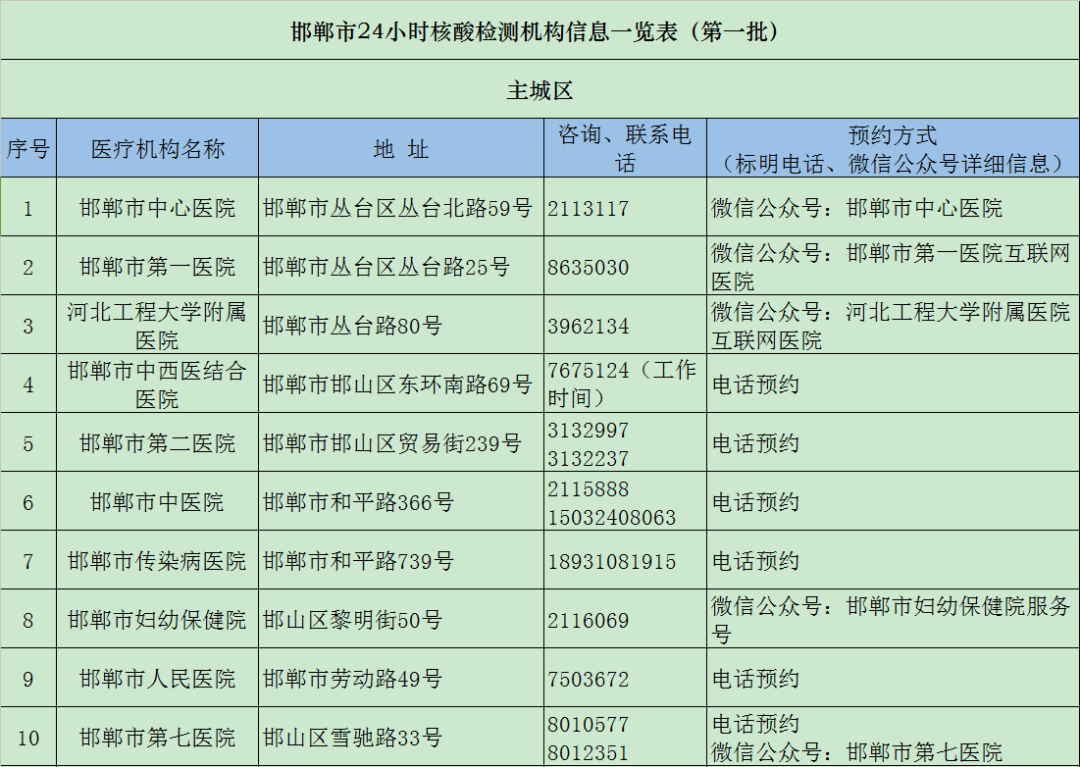Click the 地 址 column header

tap(401, 149)
